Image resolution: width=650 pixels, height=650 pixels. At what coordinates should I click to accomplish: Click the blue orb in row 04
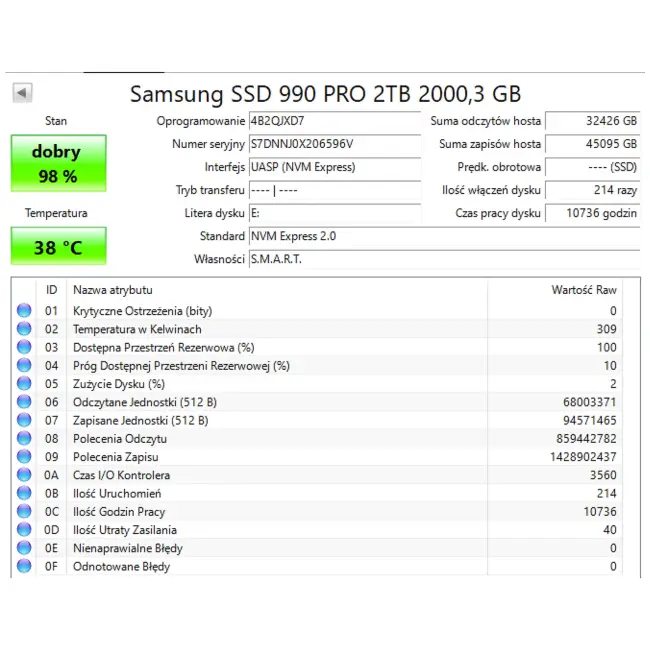point(24,365)
